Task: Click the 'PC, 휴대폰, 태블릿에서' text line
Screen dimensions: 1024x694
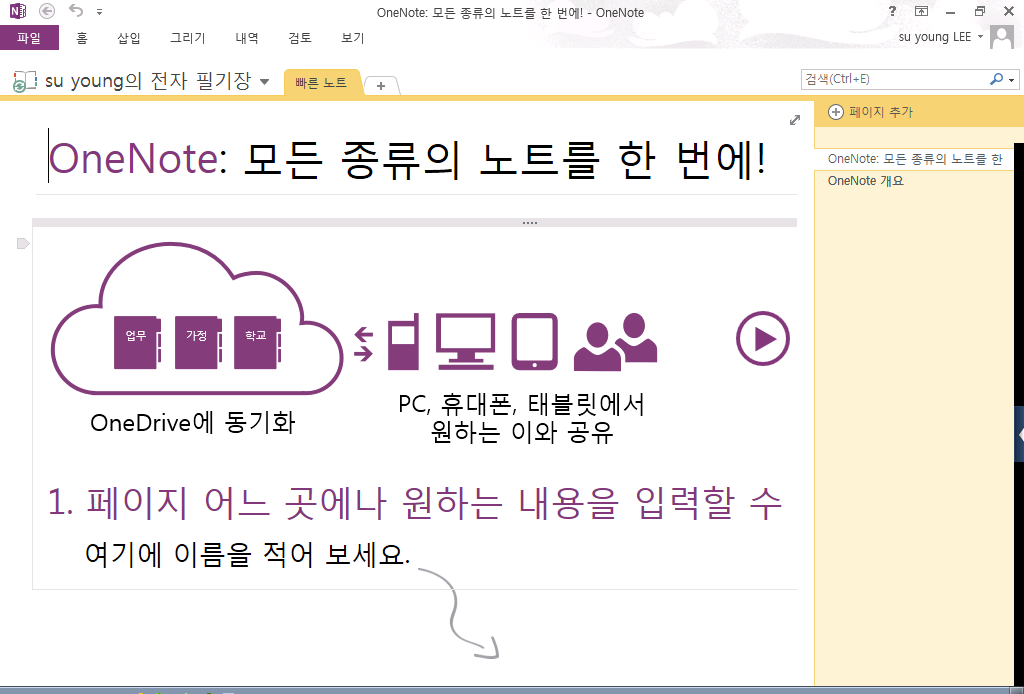Action: [522, 405]
